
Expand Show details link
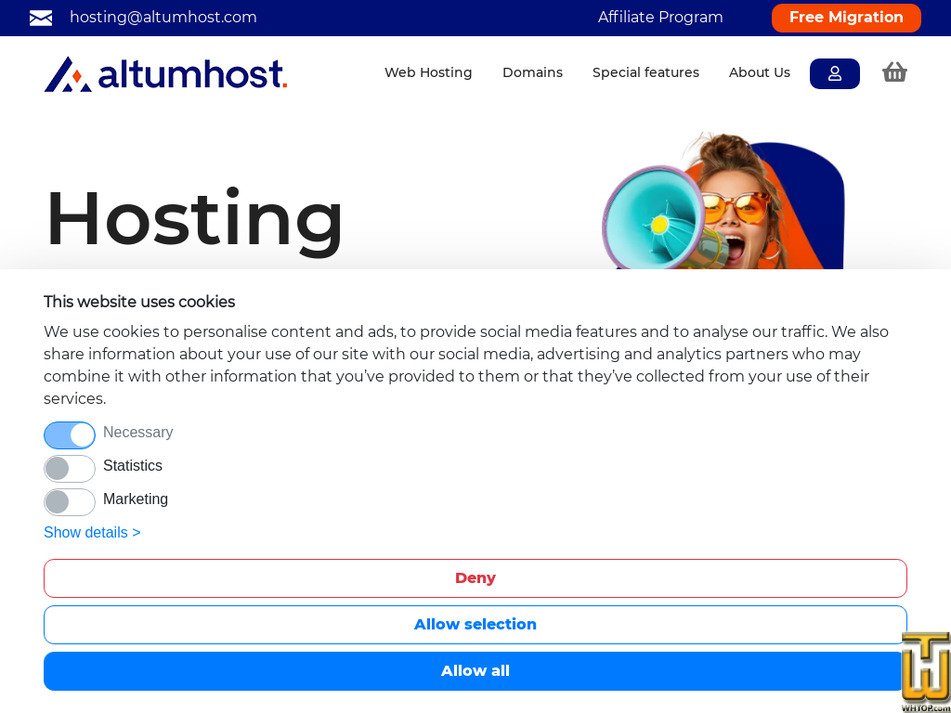92,532
